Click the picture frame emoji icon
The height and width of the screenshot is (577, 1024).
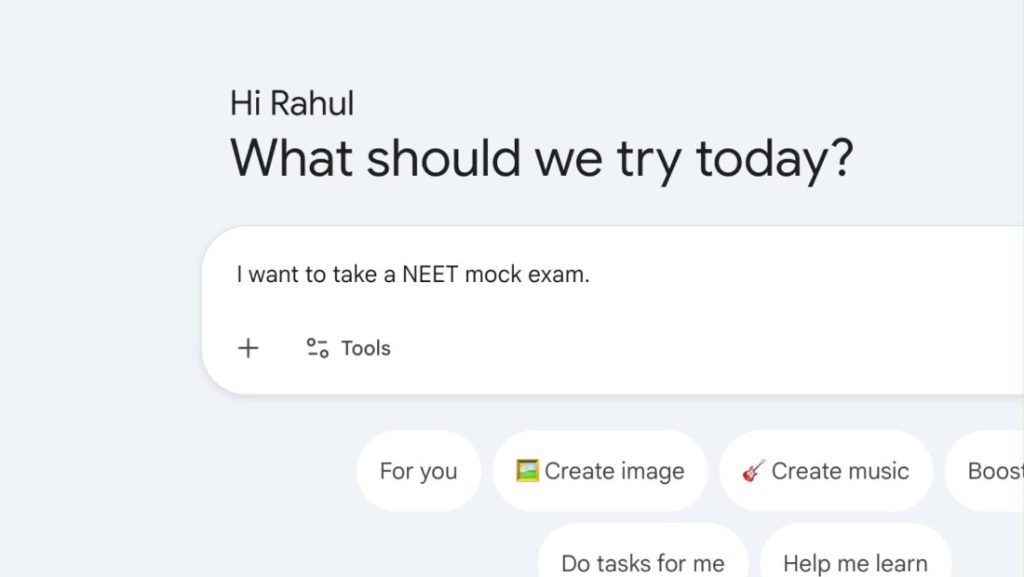click(527, 471)
